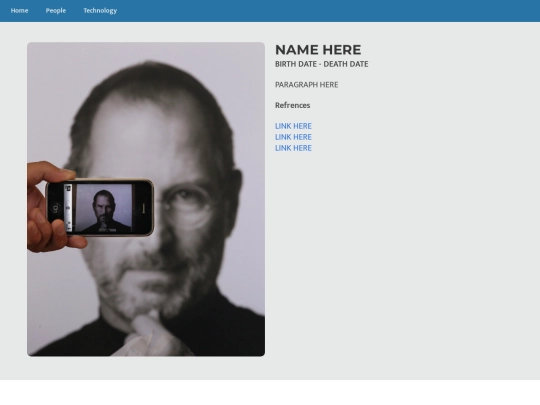Open the third LINK HERE reference
This screenshot has height=405, width=540.
coord(293,148)
